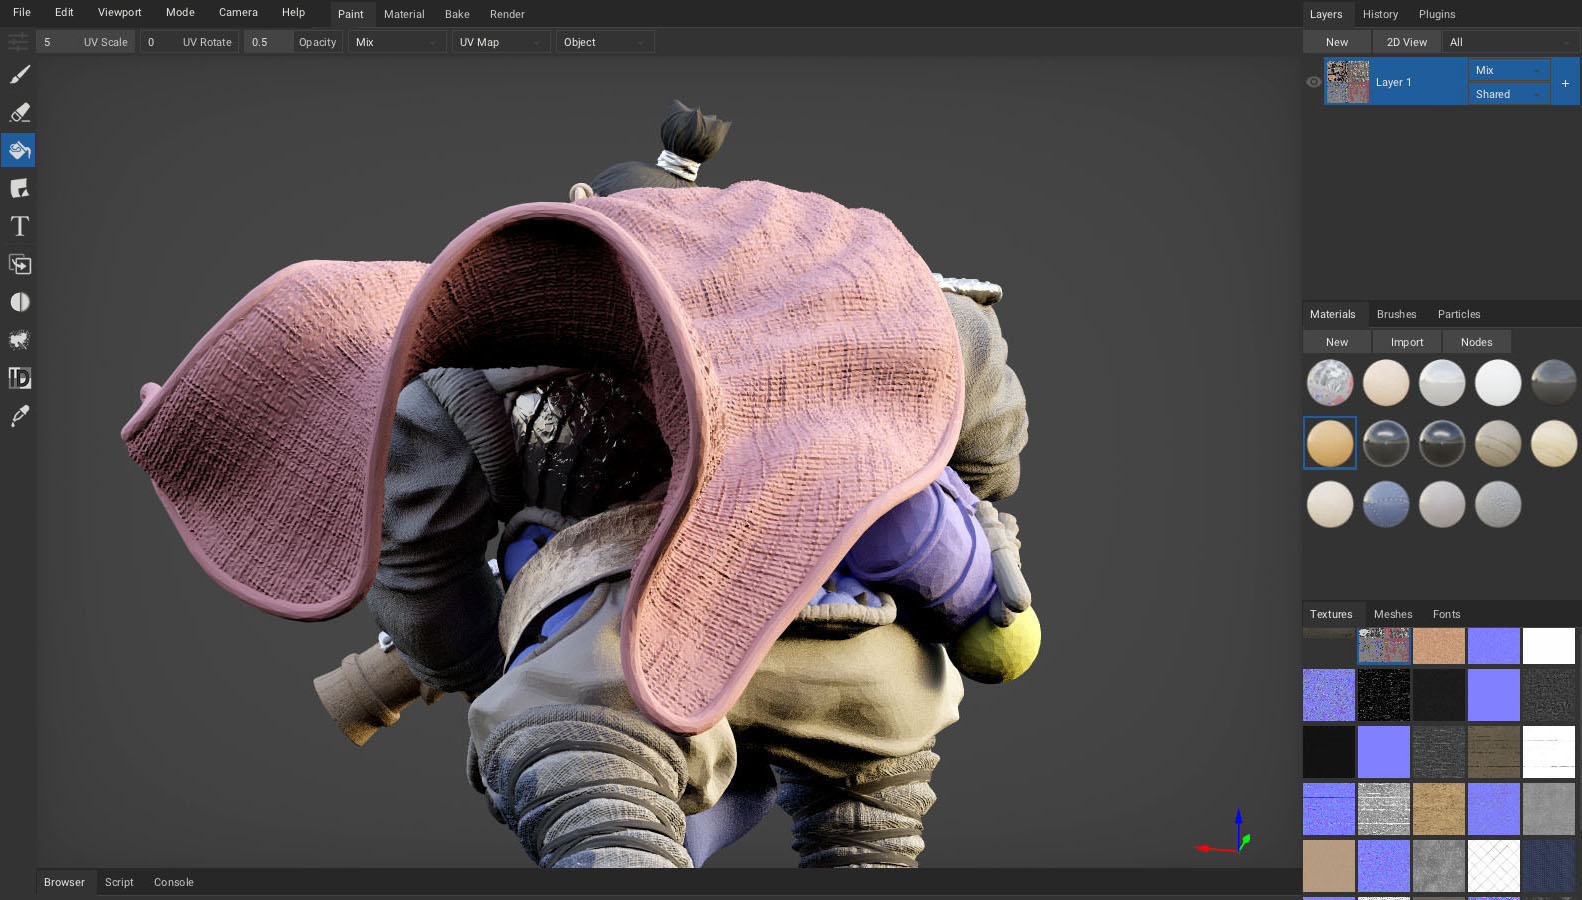
Task: Open the UV Map dropdown
Action: (x=501, y=42)
